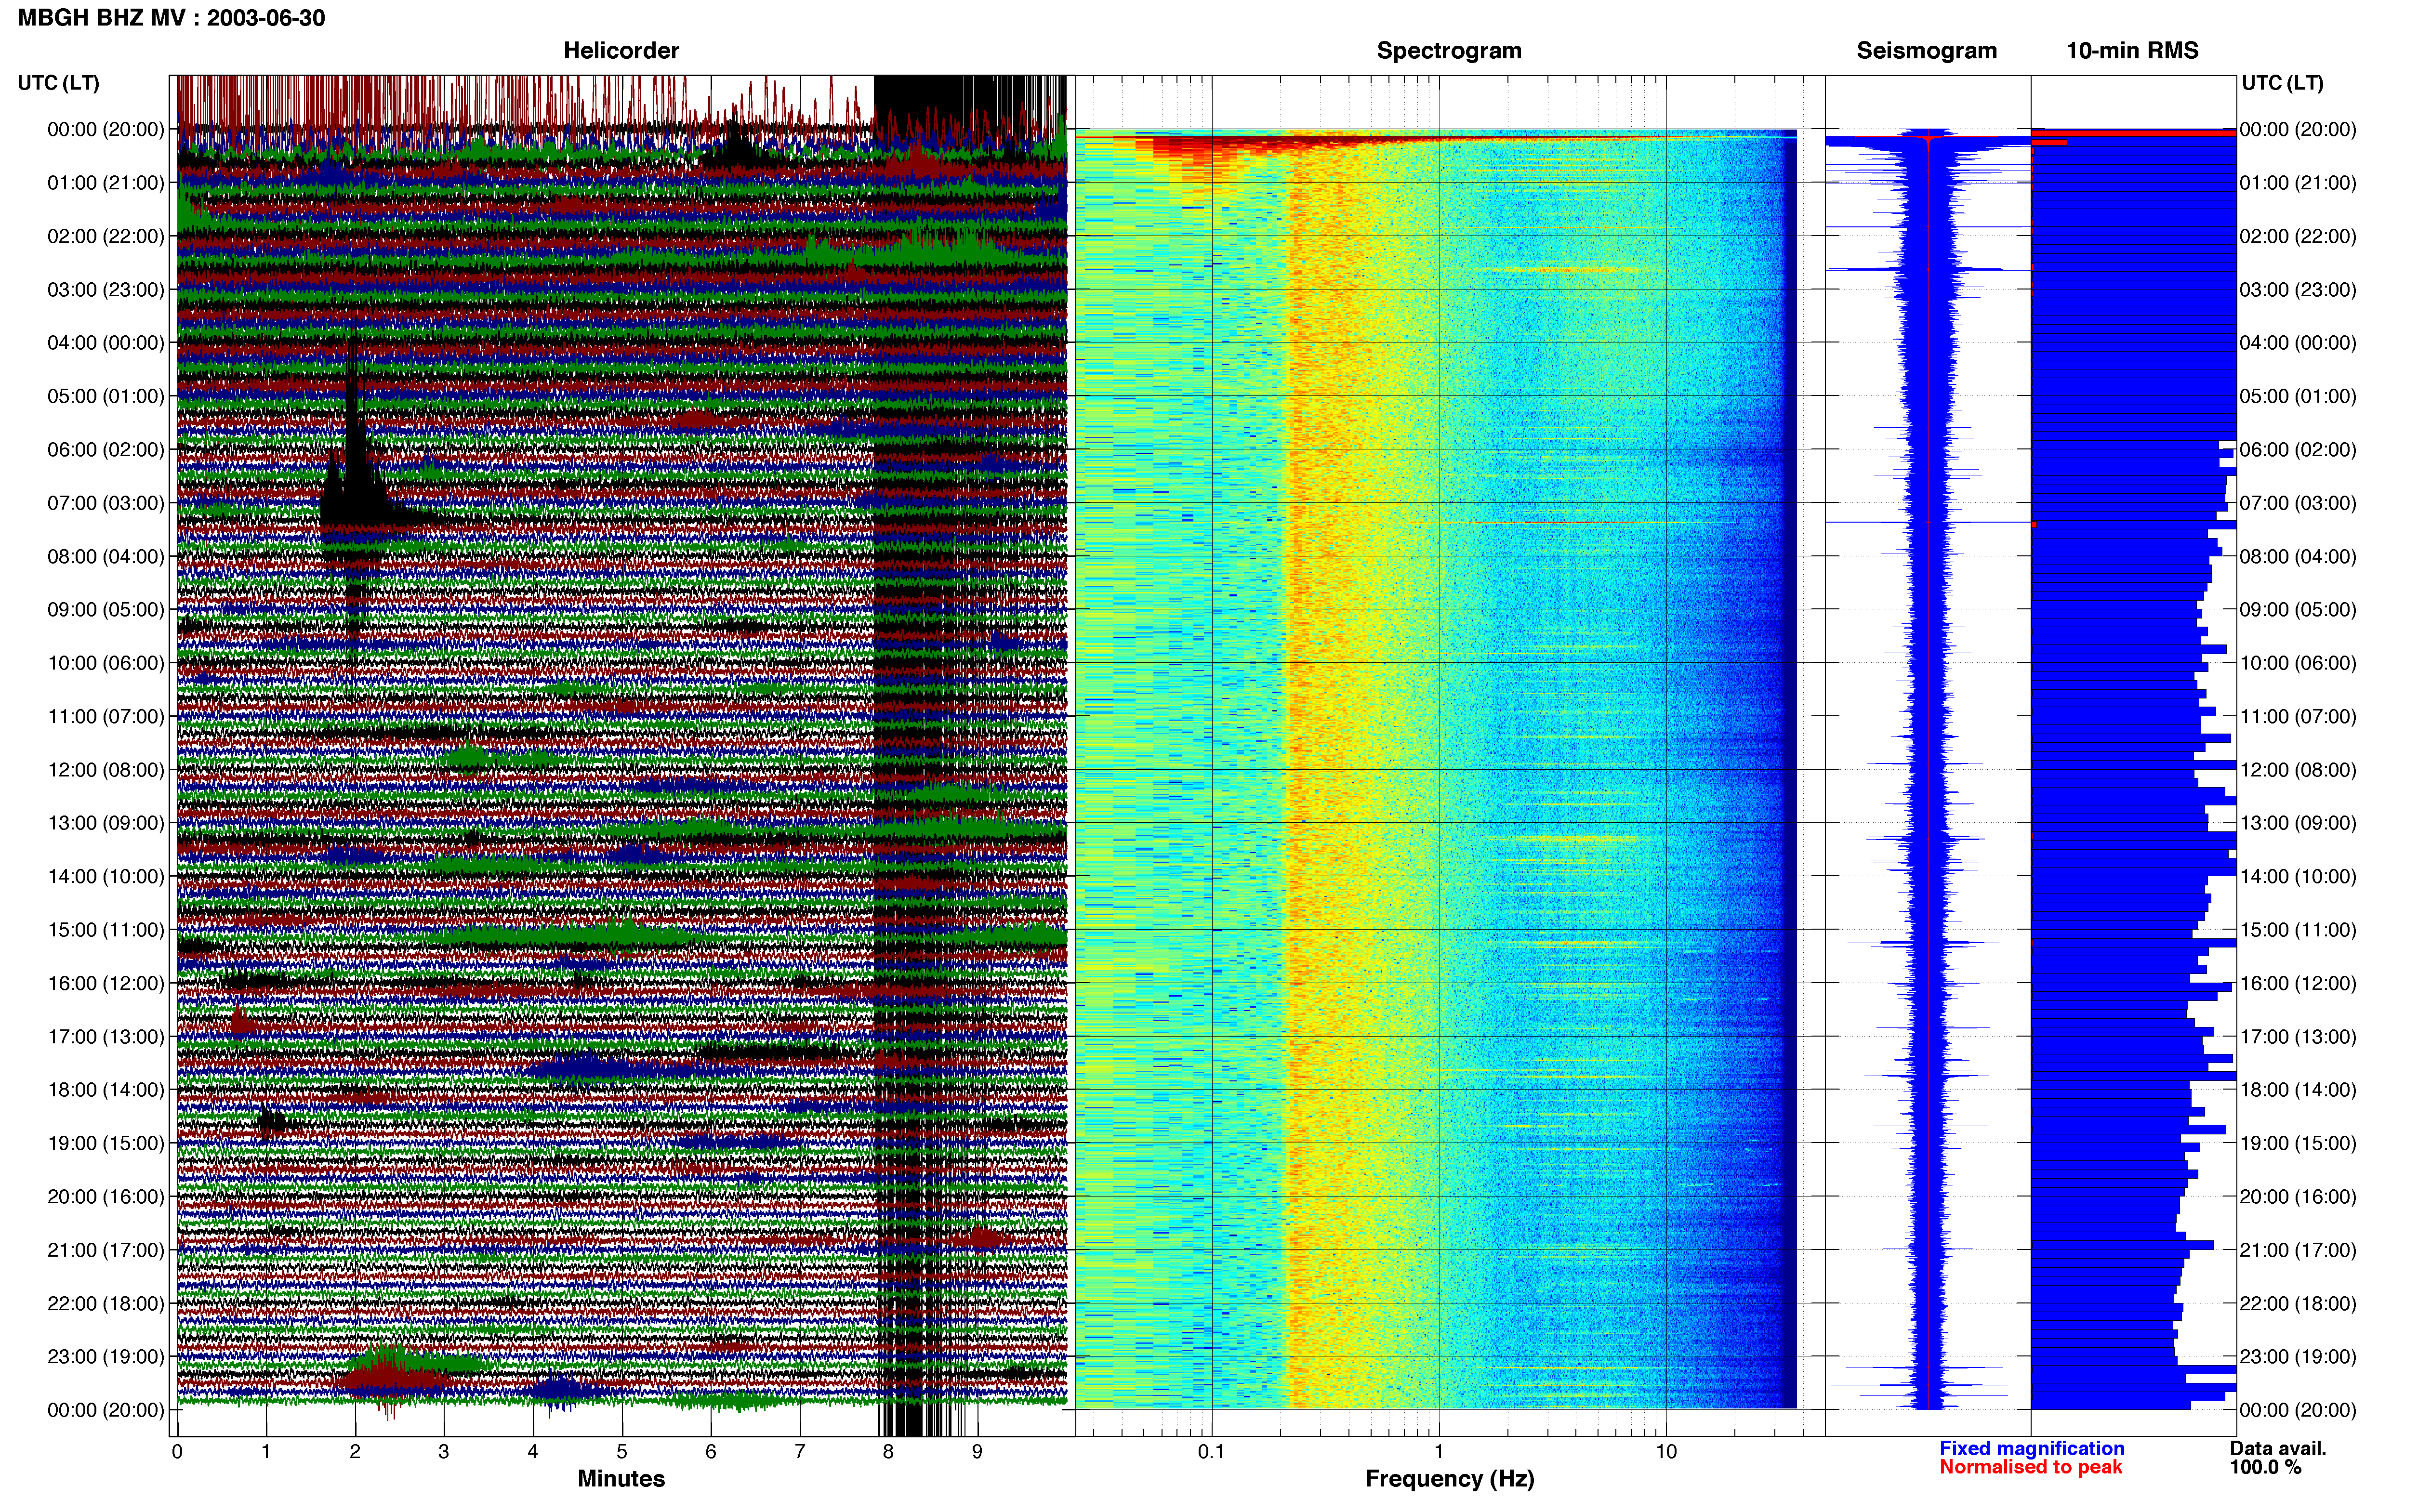
Task: Click the Data avail. label
Action: click(2278, 1448)
